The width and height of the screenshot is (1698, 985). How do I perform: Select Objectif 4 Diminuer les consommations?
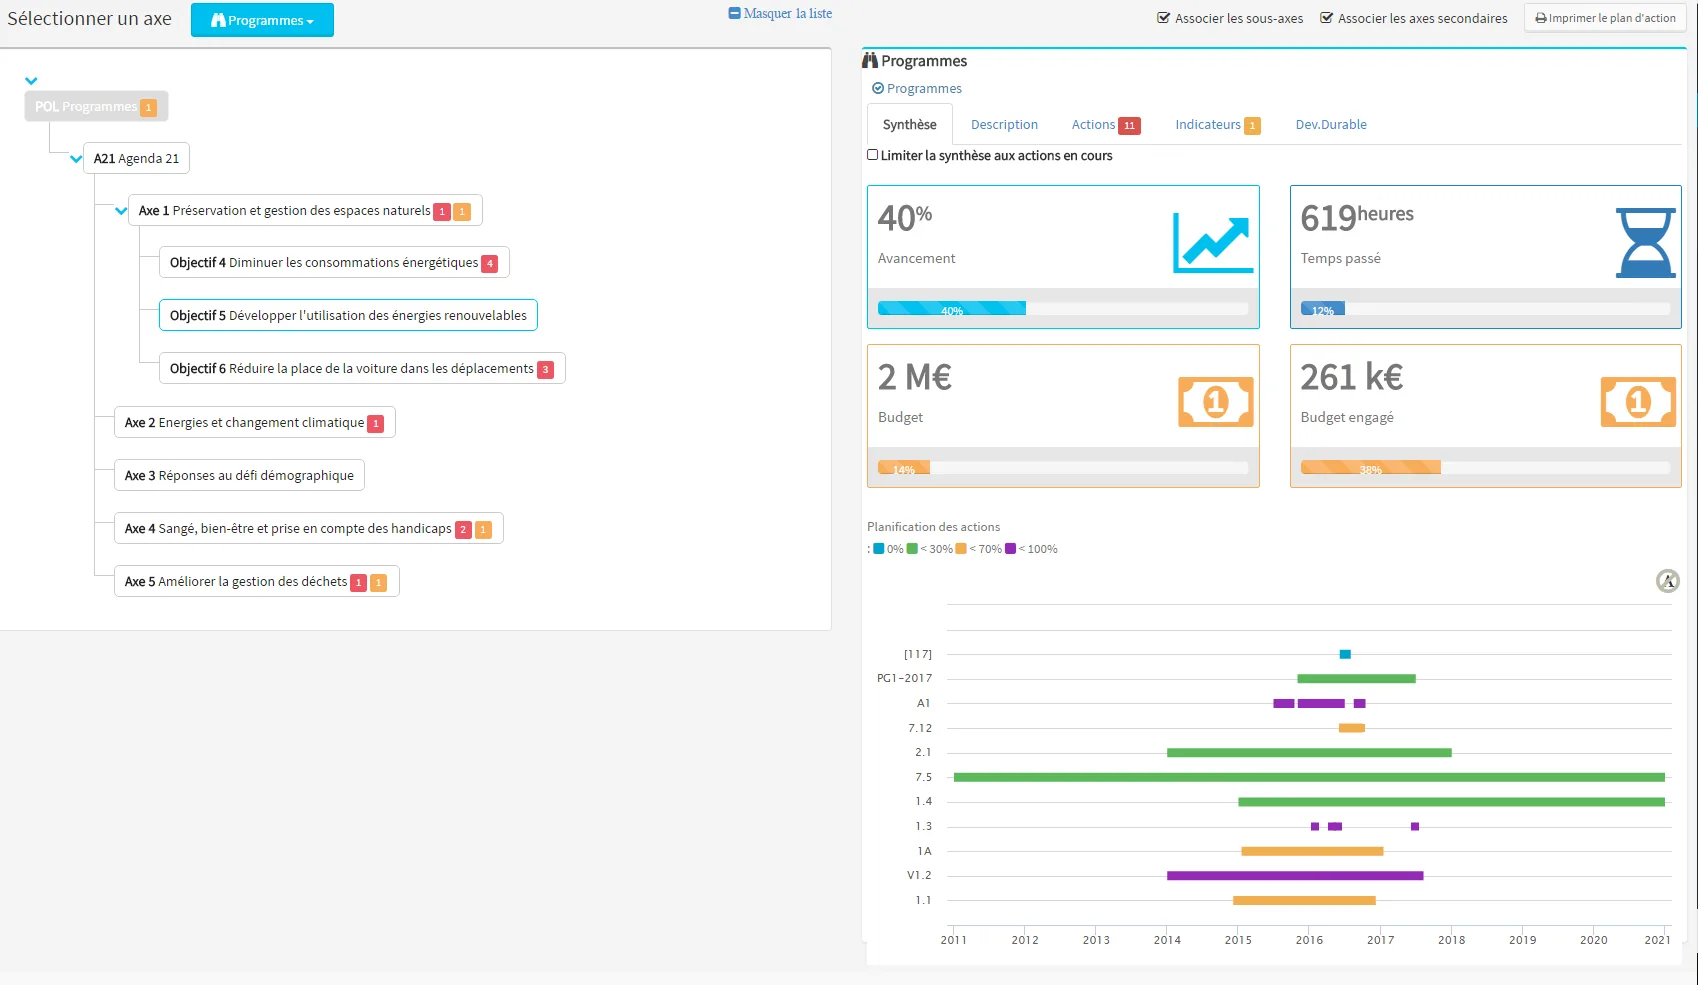pyautogui.click(x=334, y=263)
